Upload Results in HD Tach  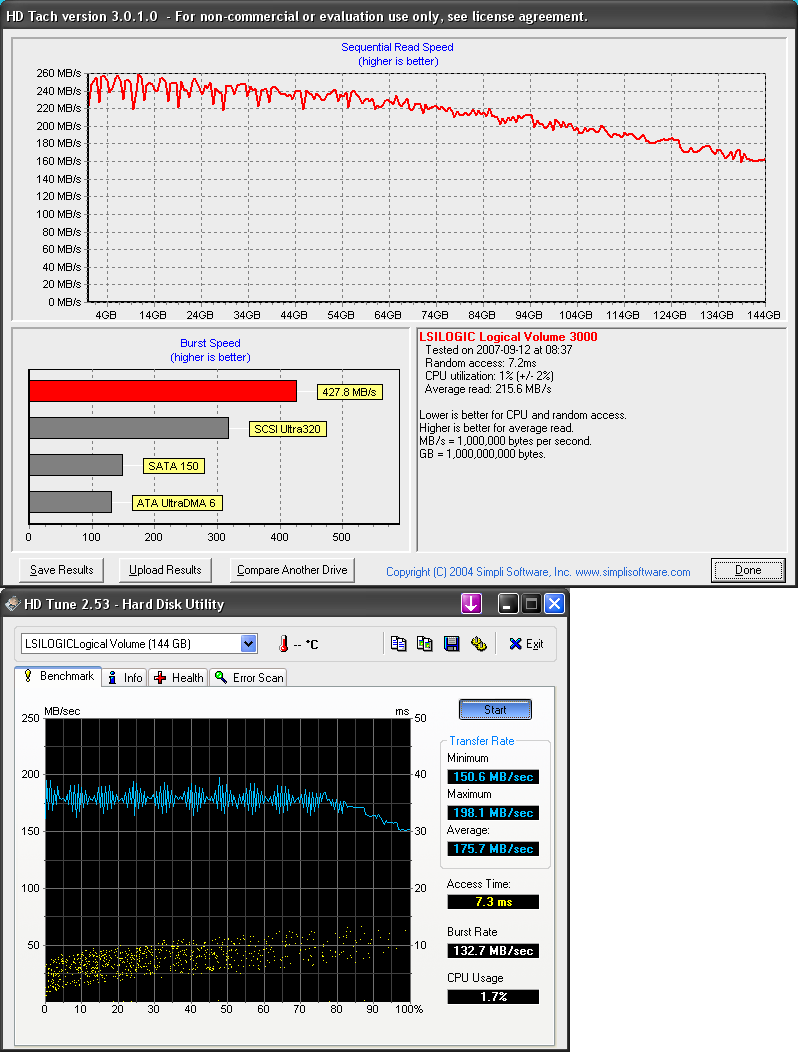pos(165,570)
